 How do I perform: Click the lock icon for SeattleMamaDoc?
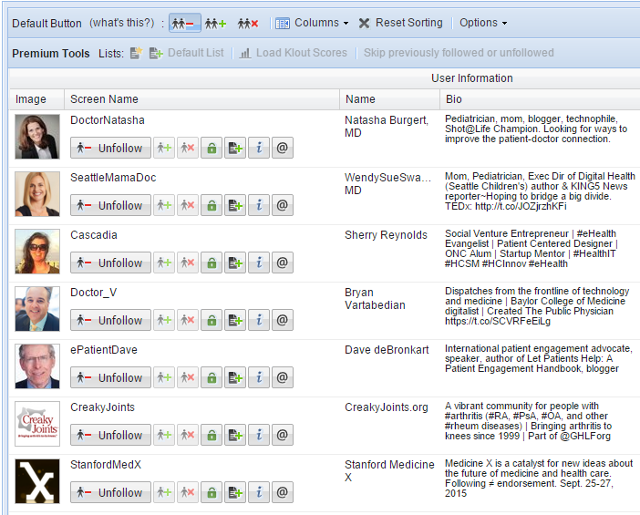click(x=211, y=205)
